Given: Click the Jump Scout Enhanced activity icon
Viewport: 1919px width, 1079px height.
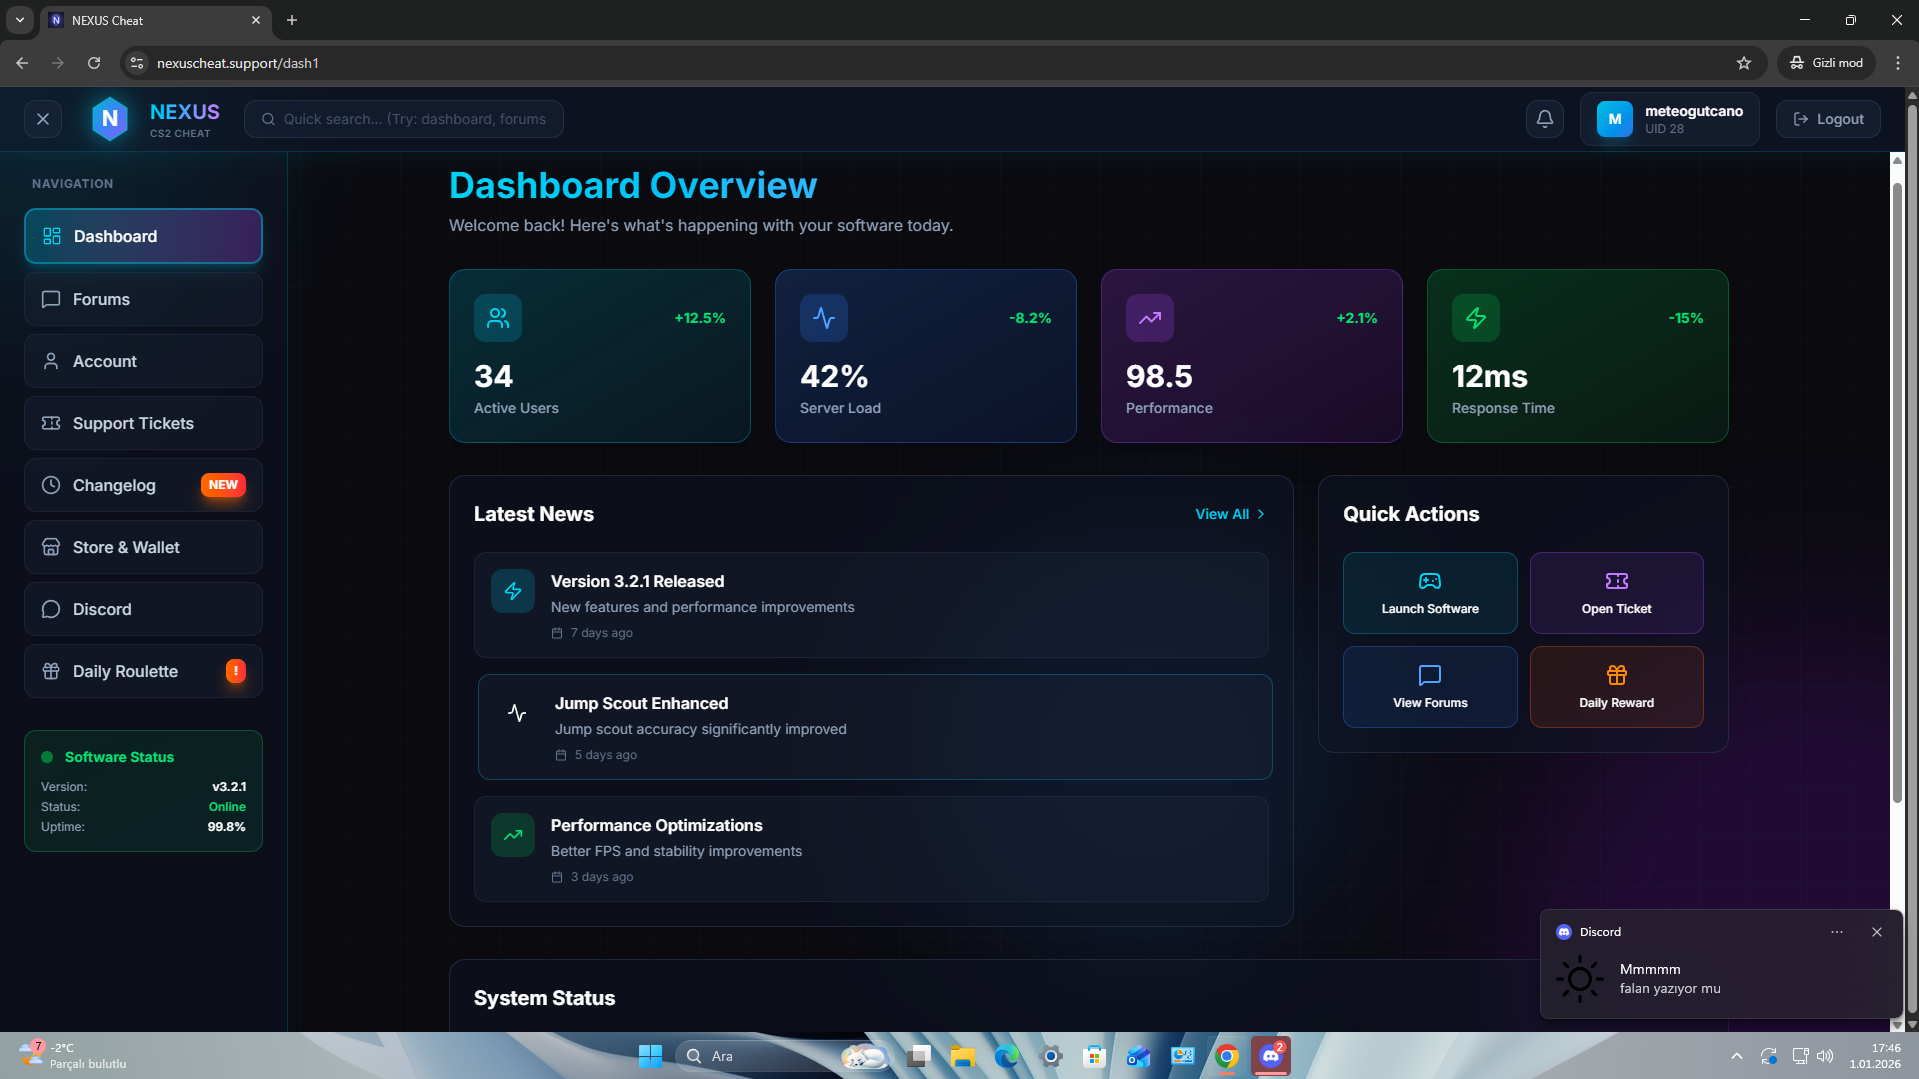Looking at the screenshot, I should [517, 713].
